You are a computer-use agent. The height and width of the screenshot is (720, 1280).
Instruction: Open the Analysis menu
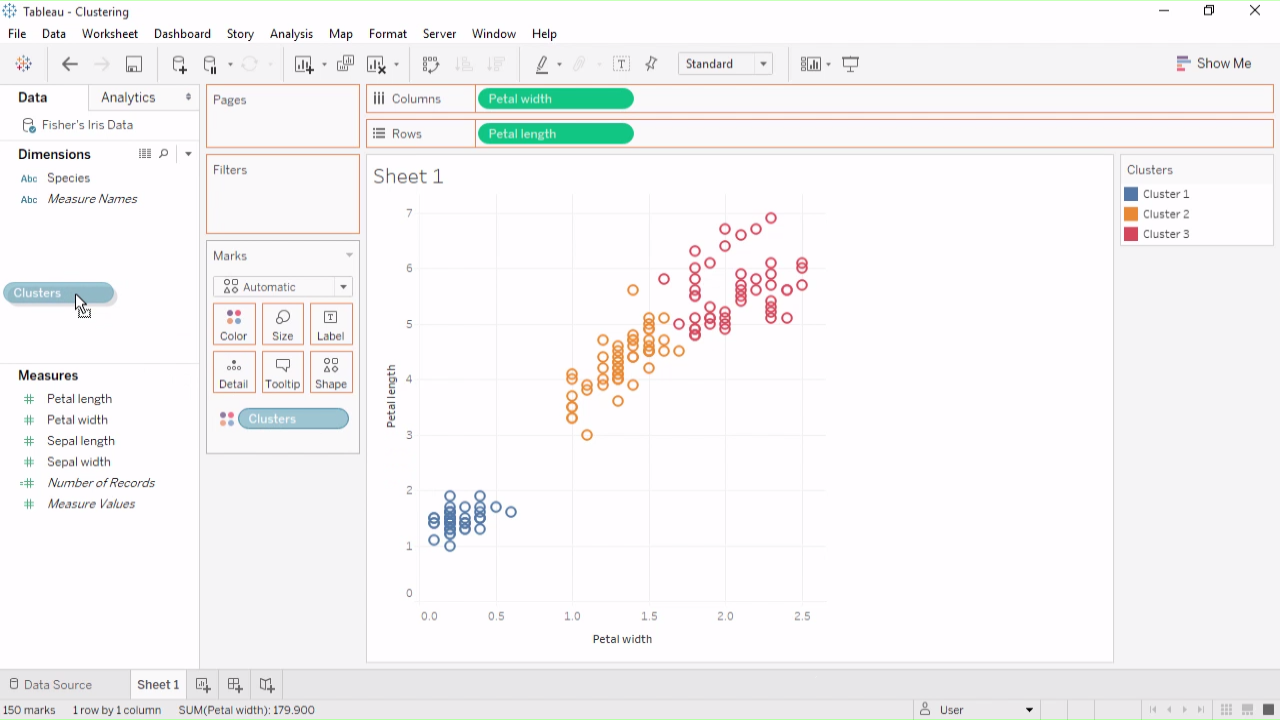[291, 34]
